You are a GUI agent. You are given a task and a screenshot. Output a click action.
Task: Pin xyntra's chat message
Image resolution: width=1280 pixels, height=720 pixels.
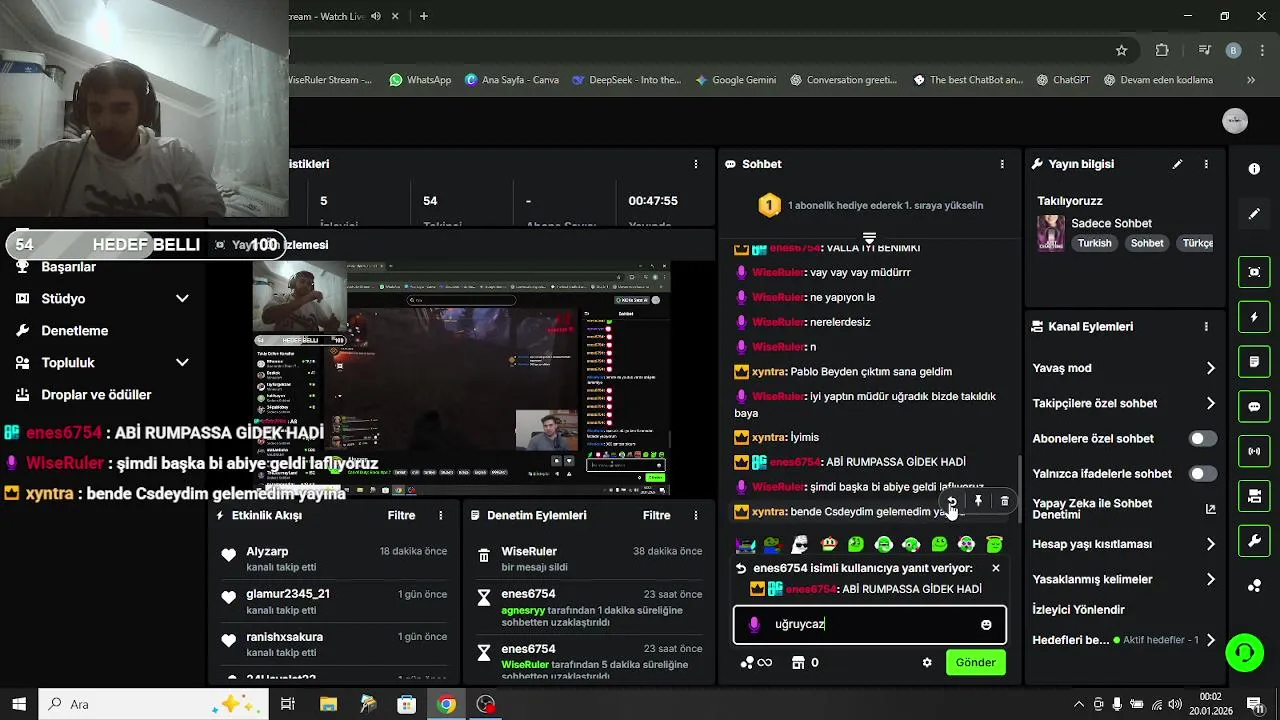(978, 501)
